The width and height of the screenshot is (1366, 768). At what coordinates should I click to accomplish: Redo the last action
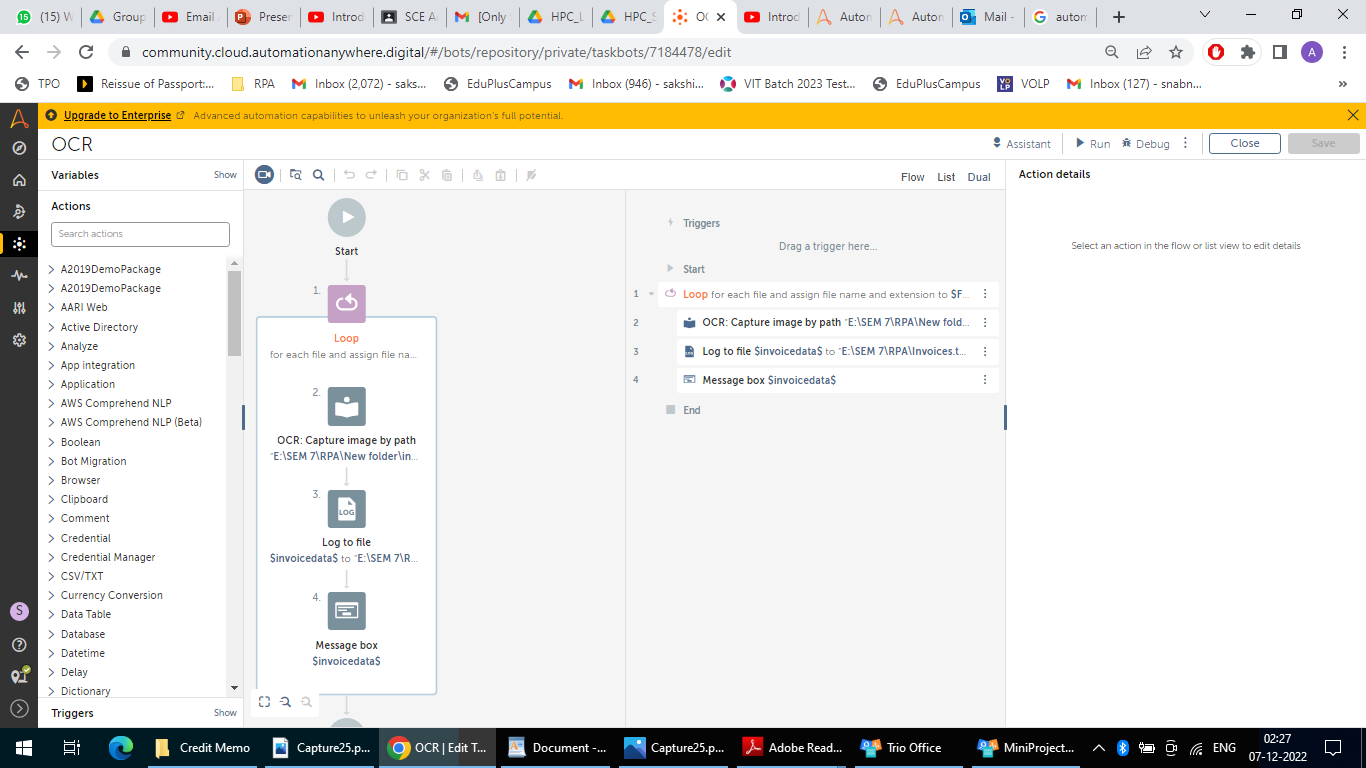[371, 175]
